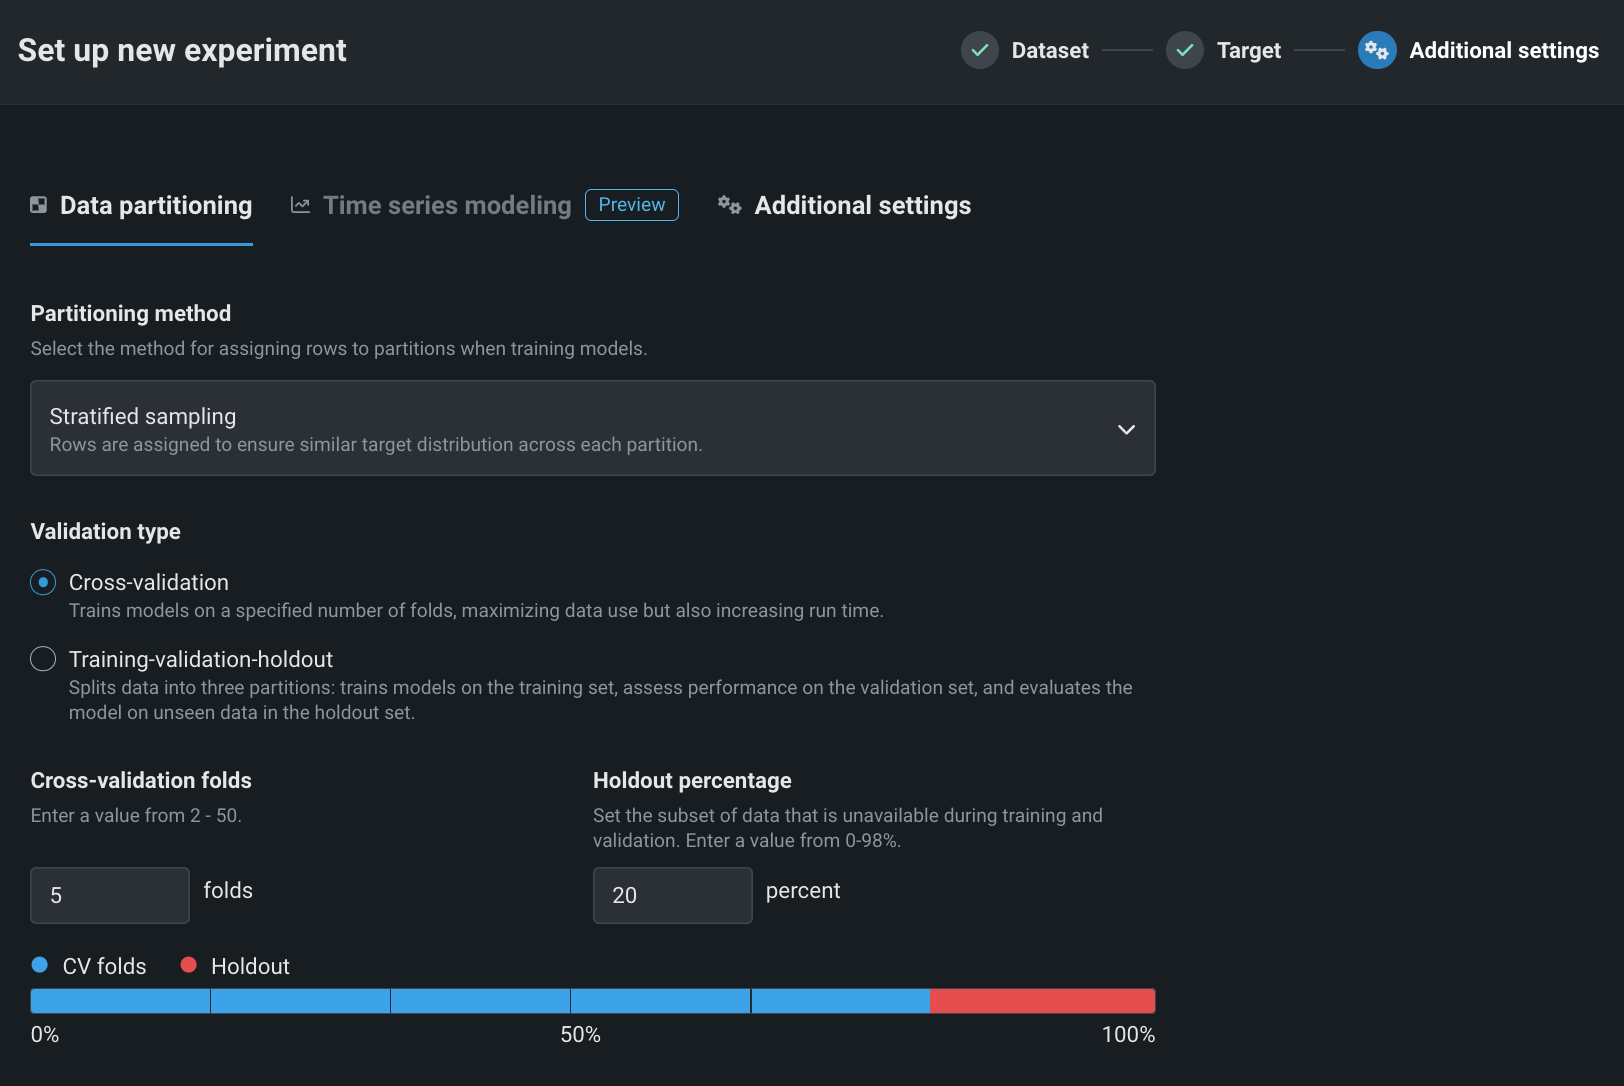The height and width of the screenshot is (1086, 1624).
Task: Click the Preview badge
Action: pos(631,205)
